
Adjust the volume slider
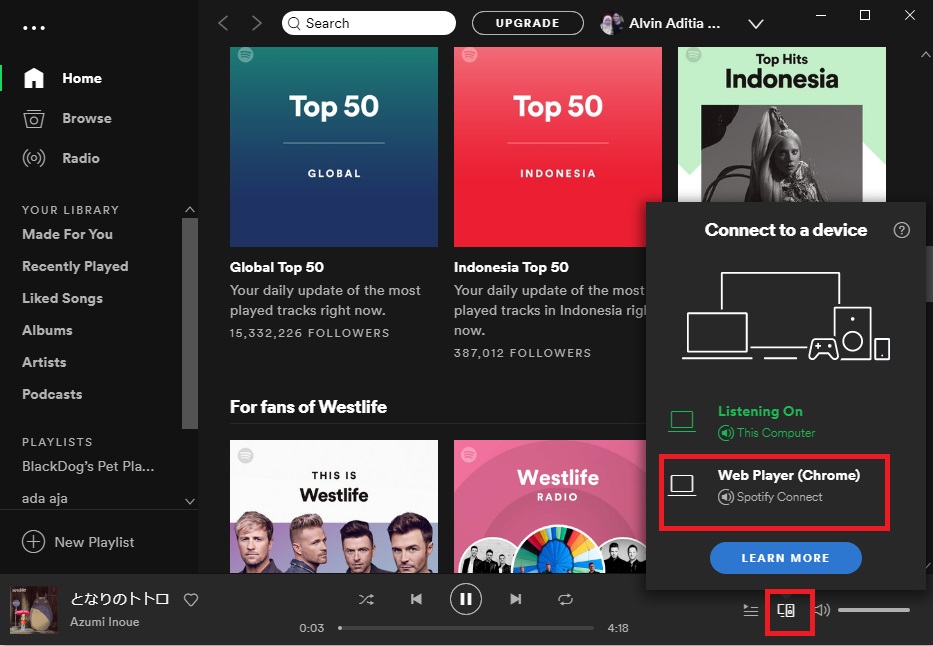(874, 610)
